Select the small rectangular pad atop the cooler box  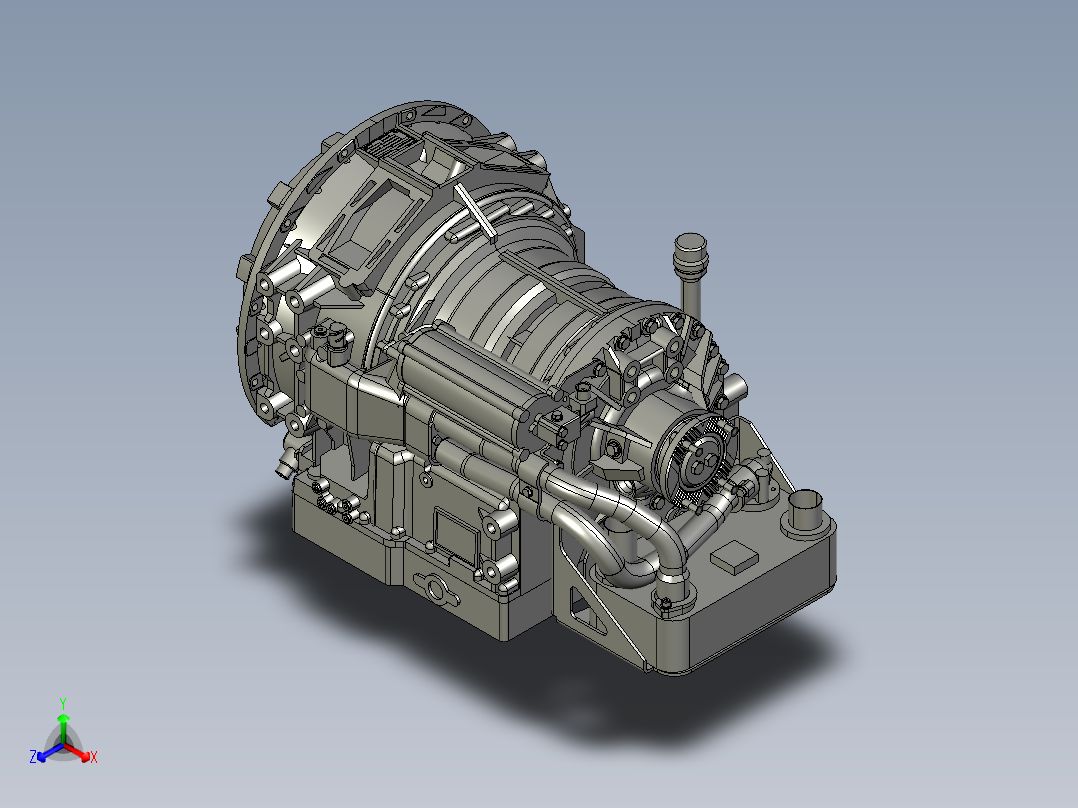[735, 556]
